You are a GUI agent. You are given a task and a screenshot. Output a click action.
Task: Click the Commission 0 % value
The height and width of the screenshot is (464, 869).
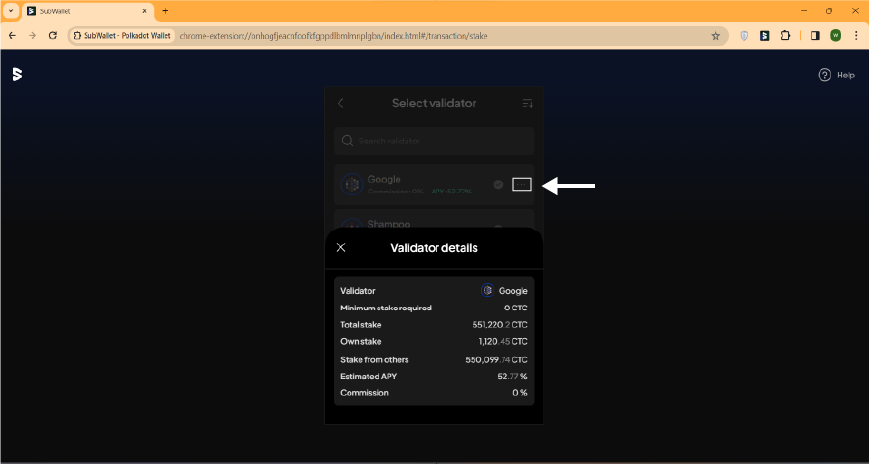520,392
